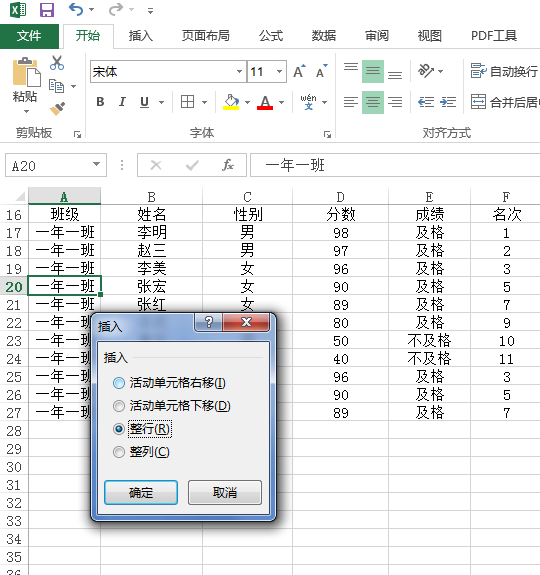Viewport: 540px width, 575px height.
Task: Open the font size dropdown
Action: pyautogui.click(x=279, y=71)
